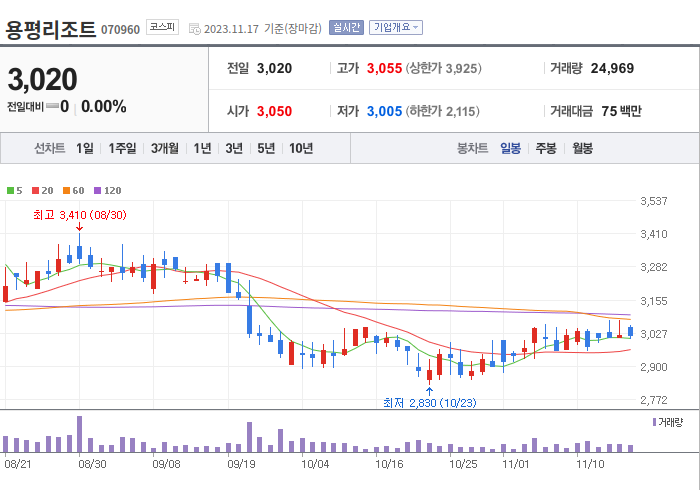Click the 3,537 price axis label

point(654,201)
